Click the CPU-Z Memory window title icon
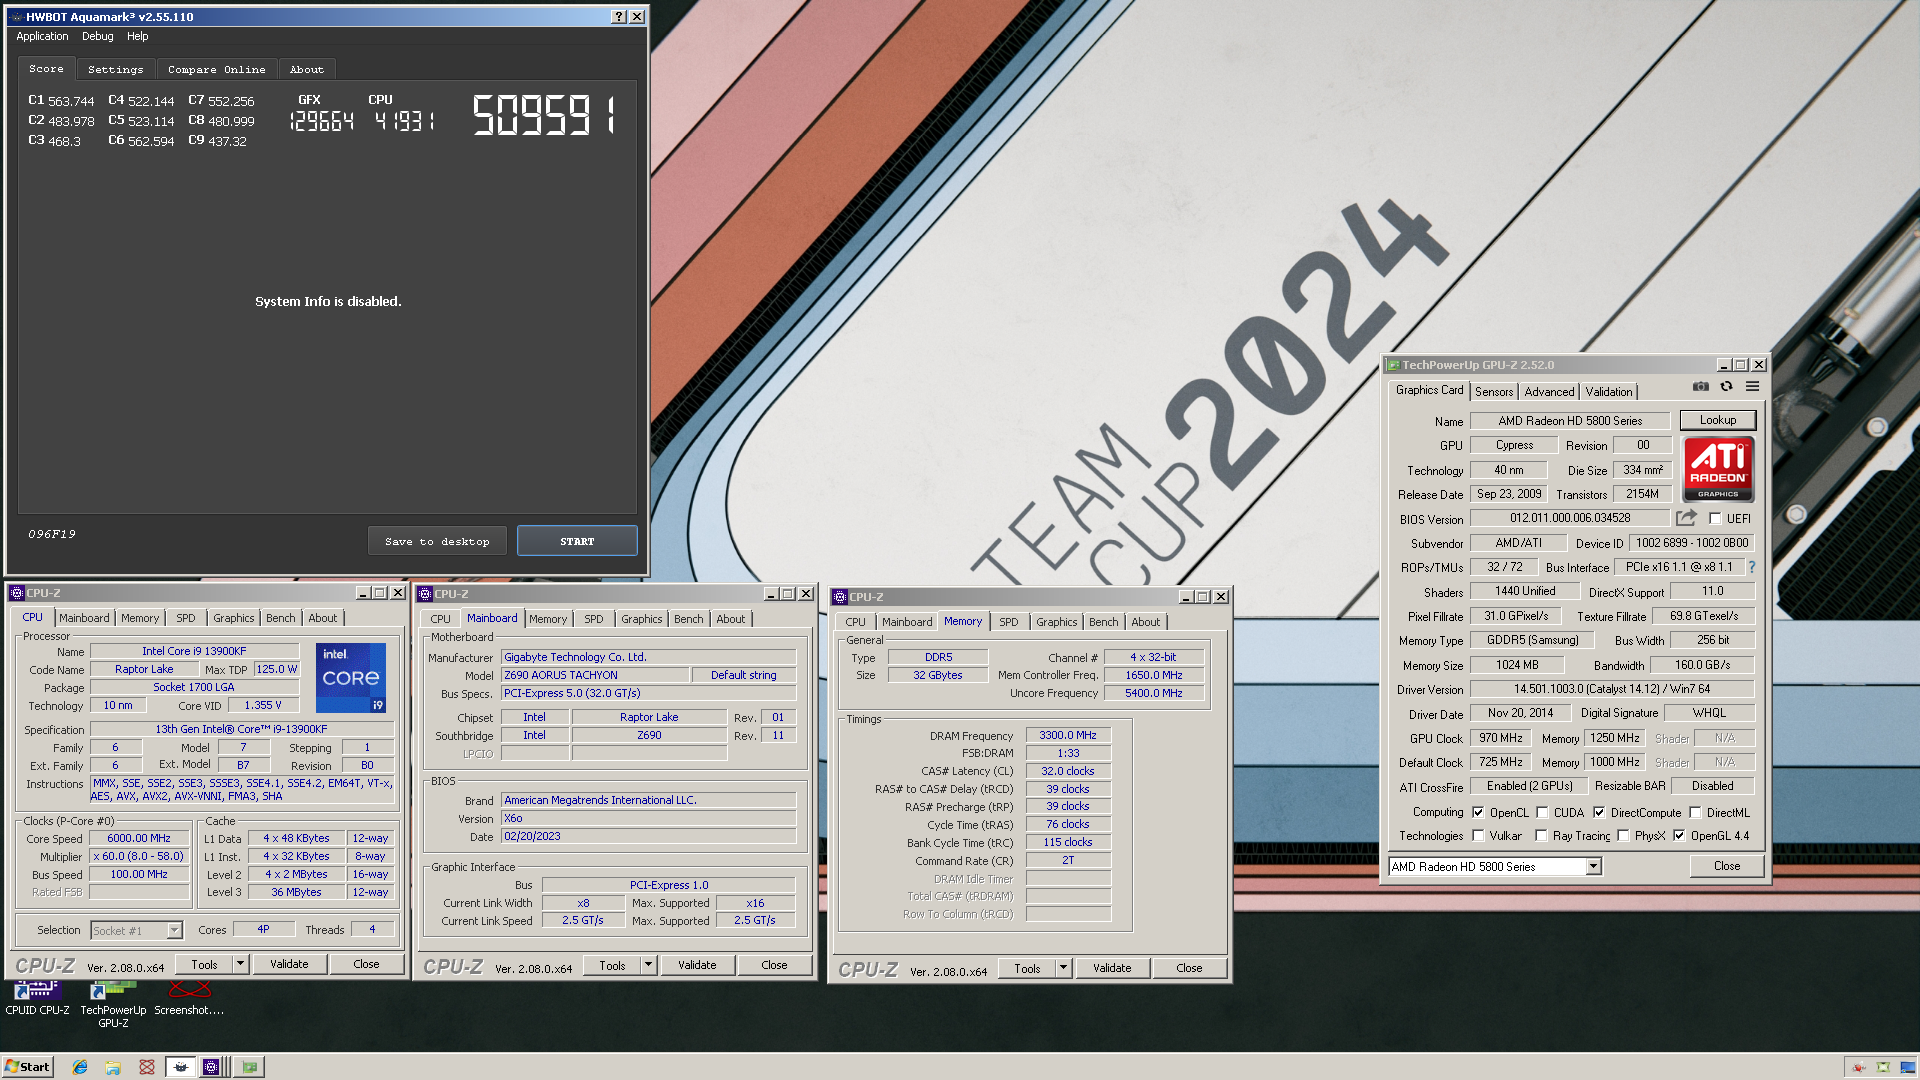Image resolution: width=1920 pixels, height=1080 pixels. [841, 597]
